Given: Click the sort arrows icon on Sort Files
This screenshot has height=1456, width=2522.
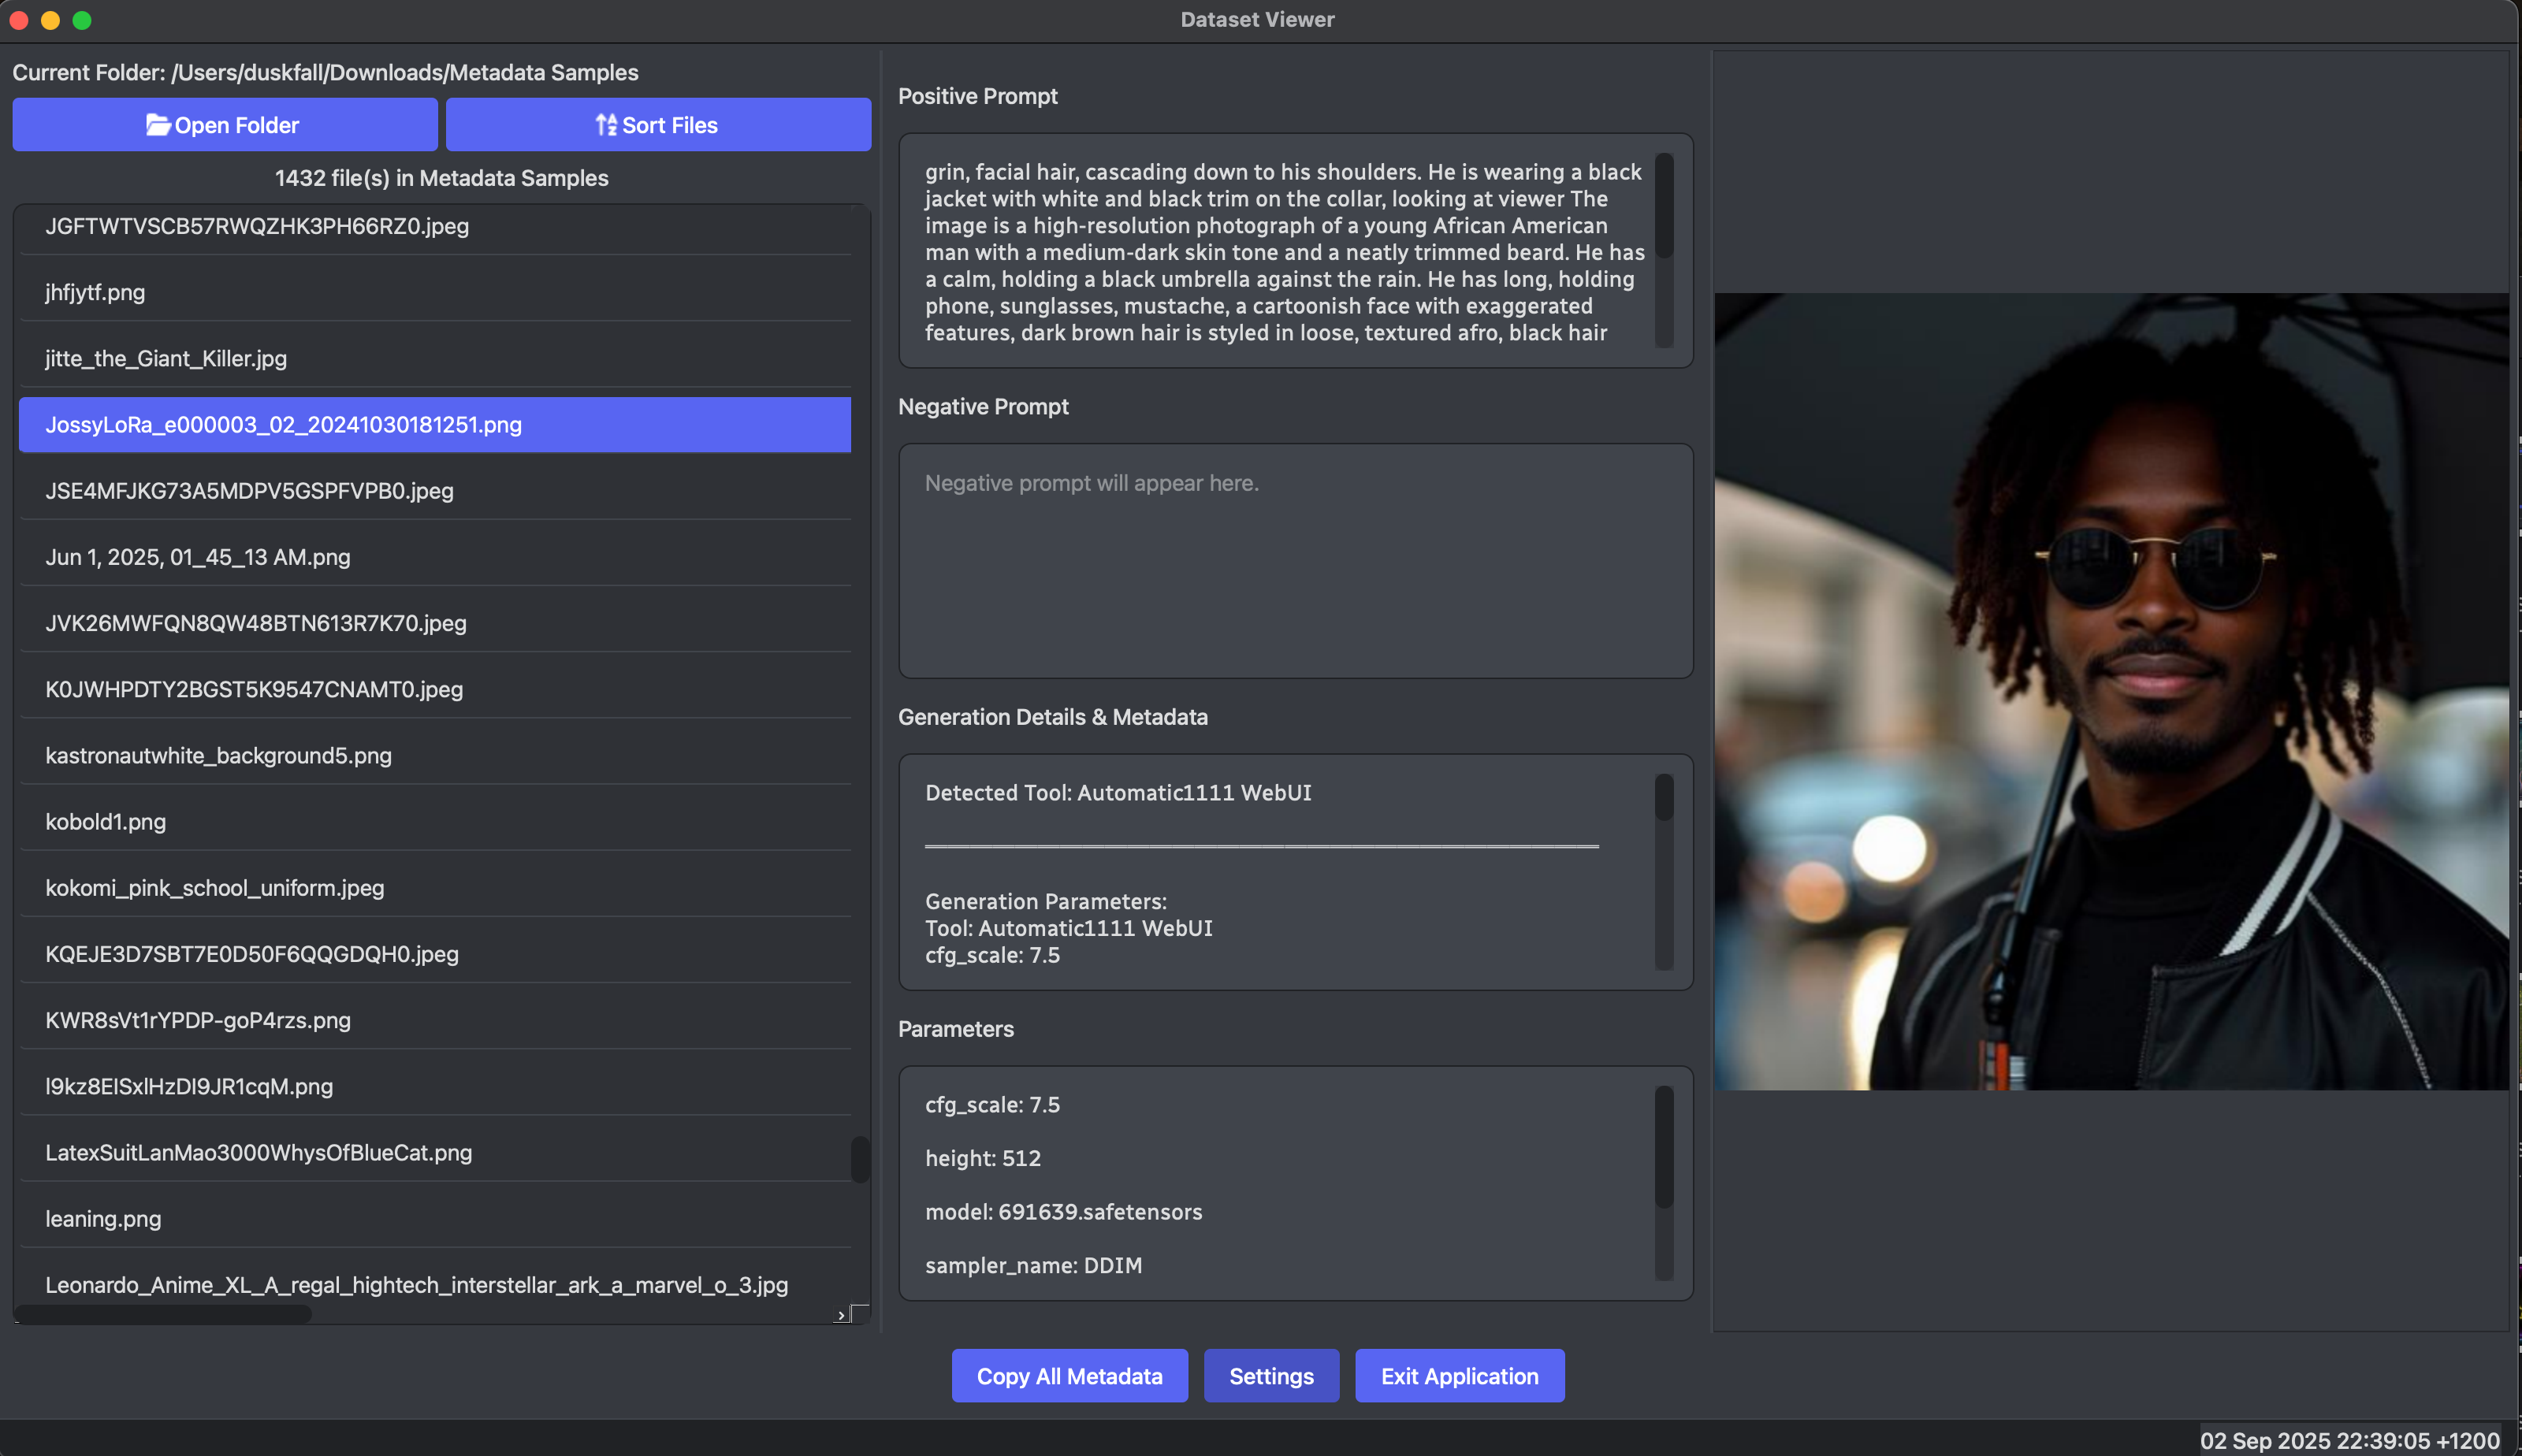Looking at the screenshot, I should [x=606, y=125].
